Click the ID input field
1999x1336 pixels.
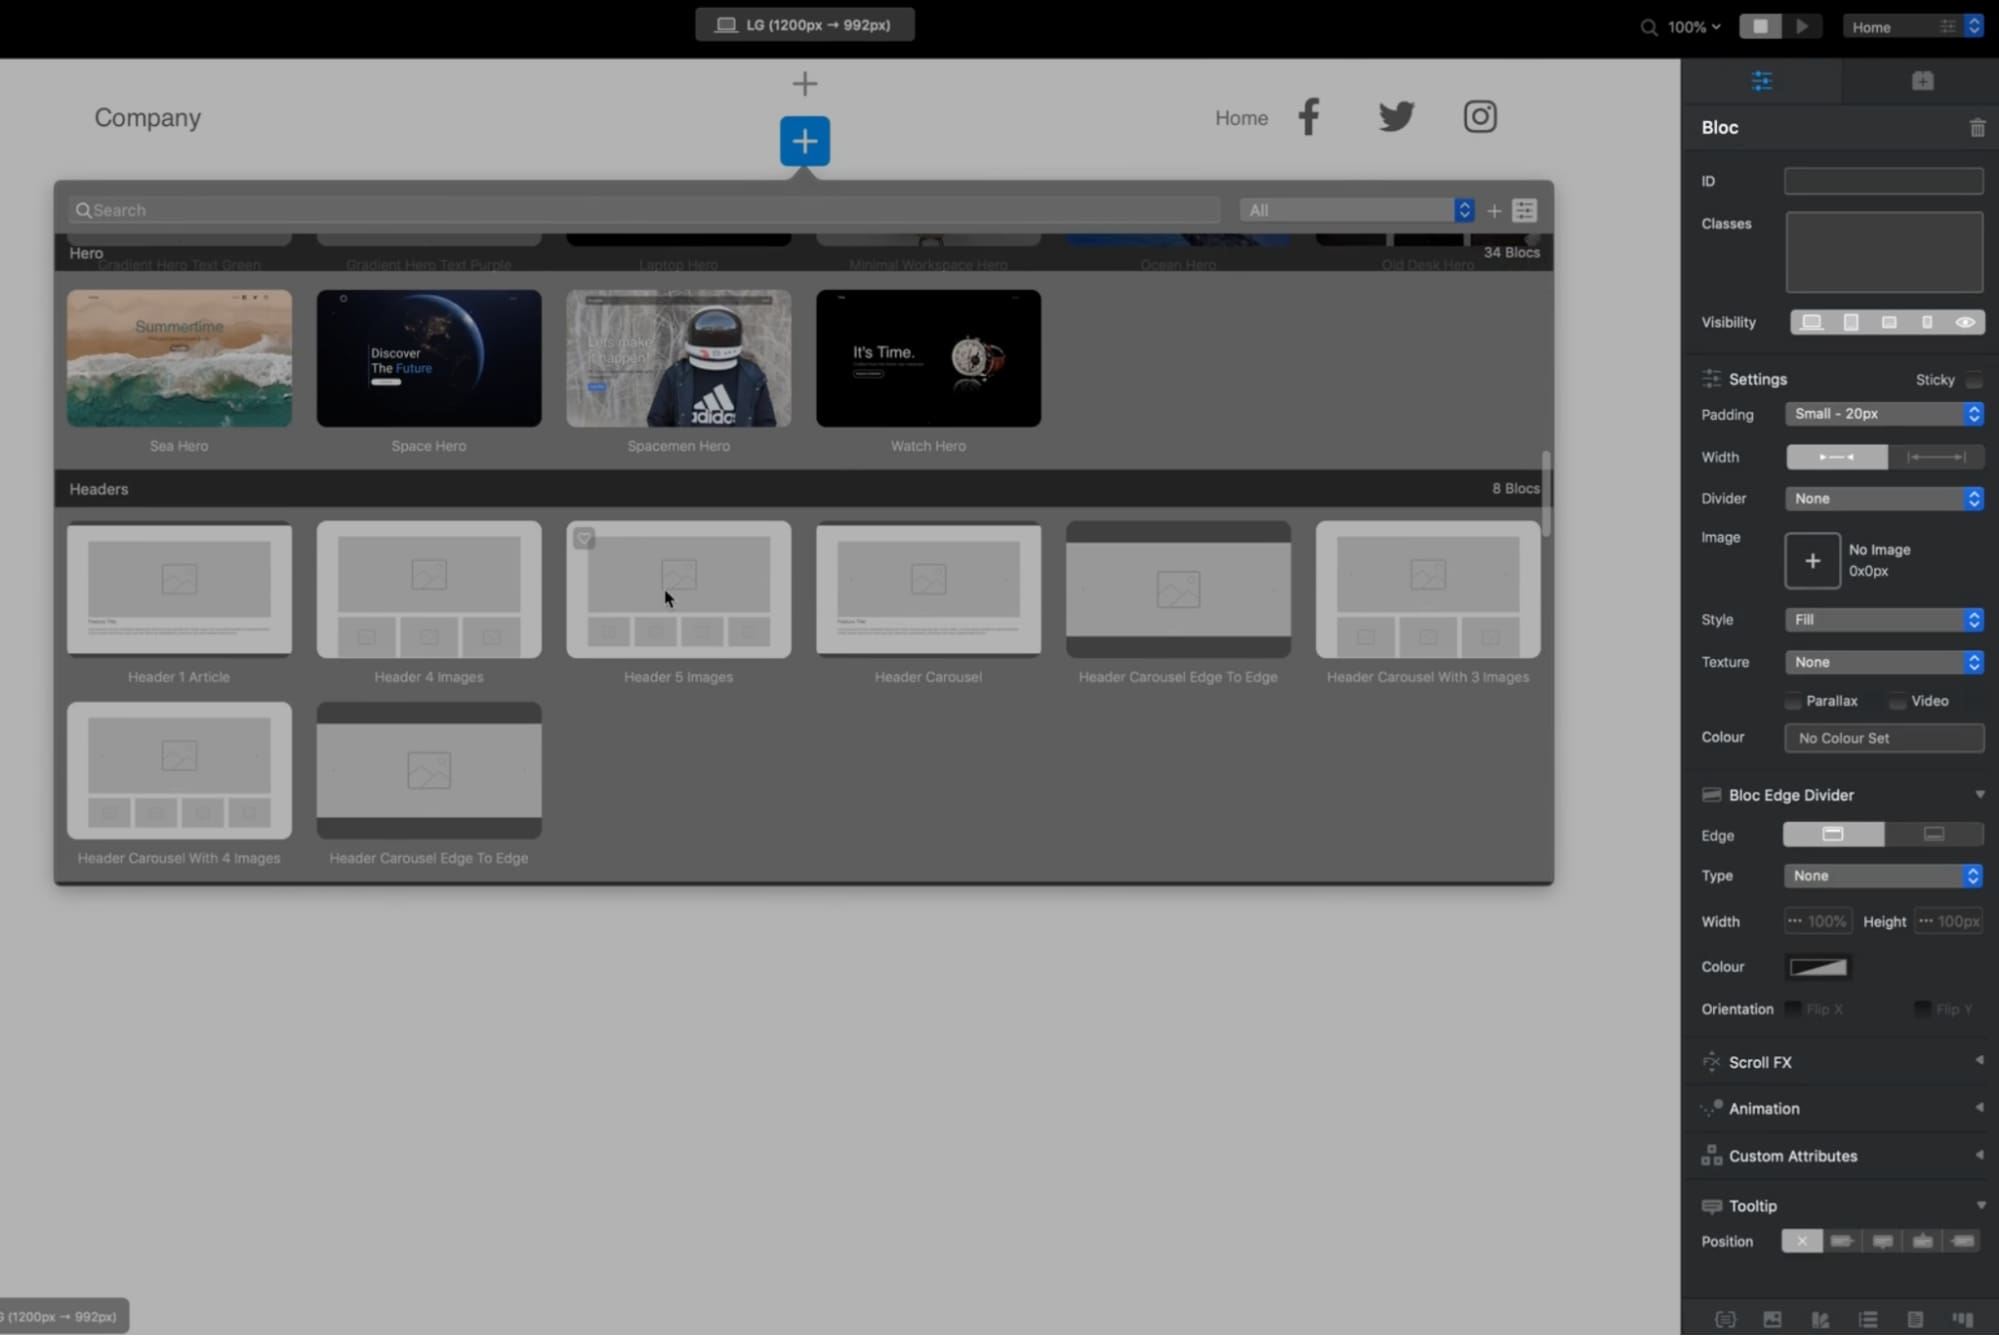1884,181
